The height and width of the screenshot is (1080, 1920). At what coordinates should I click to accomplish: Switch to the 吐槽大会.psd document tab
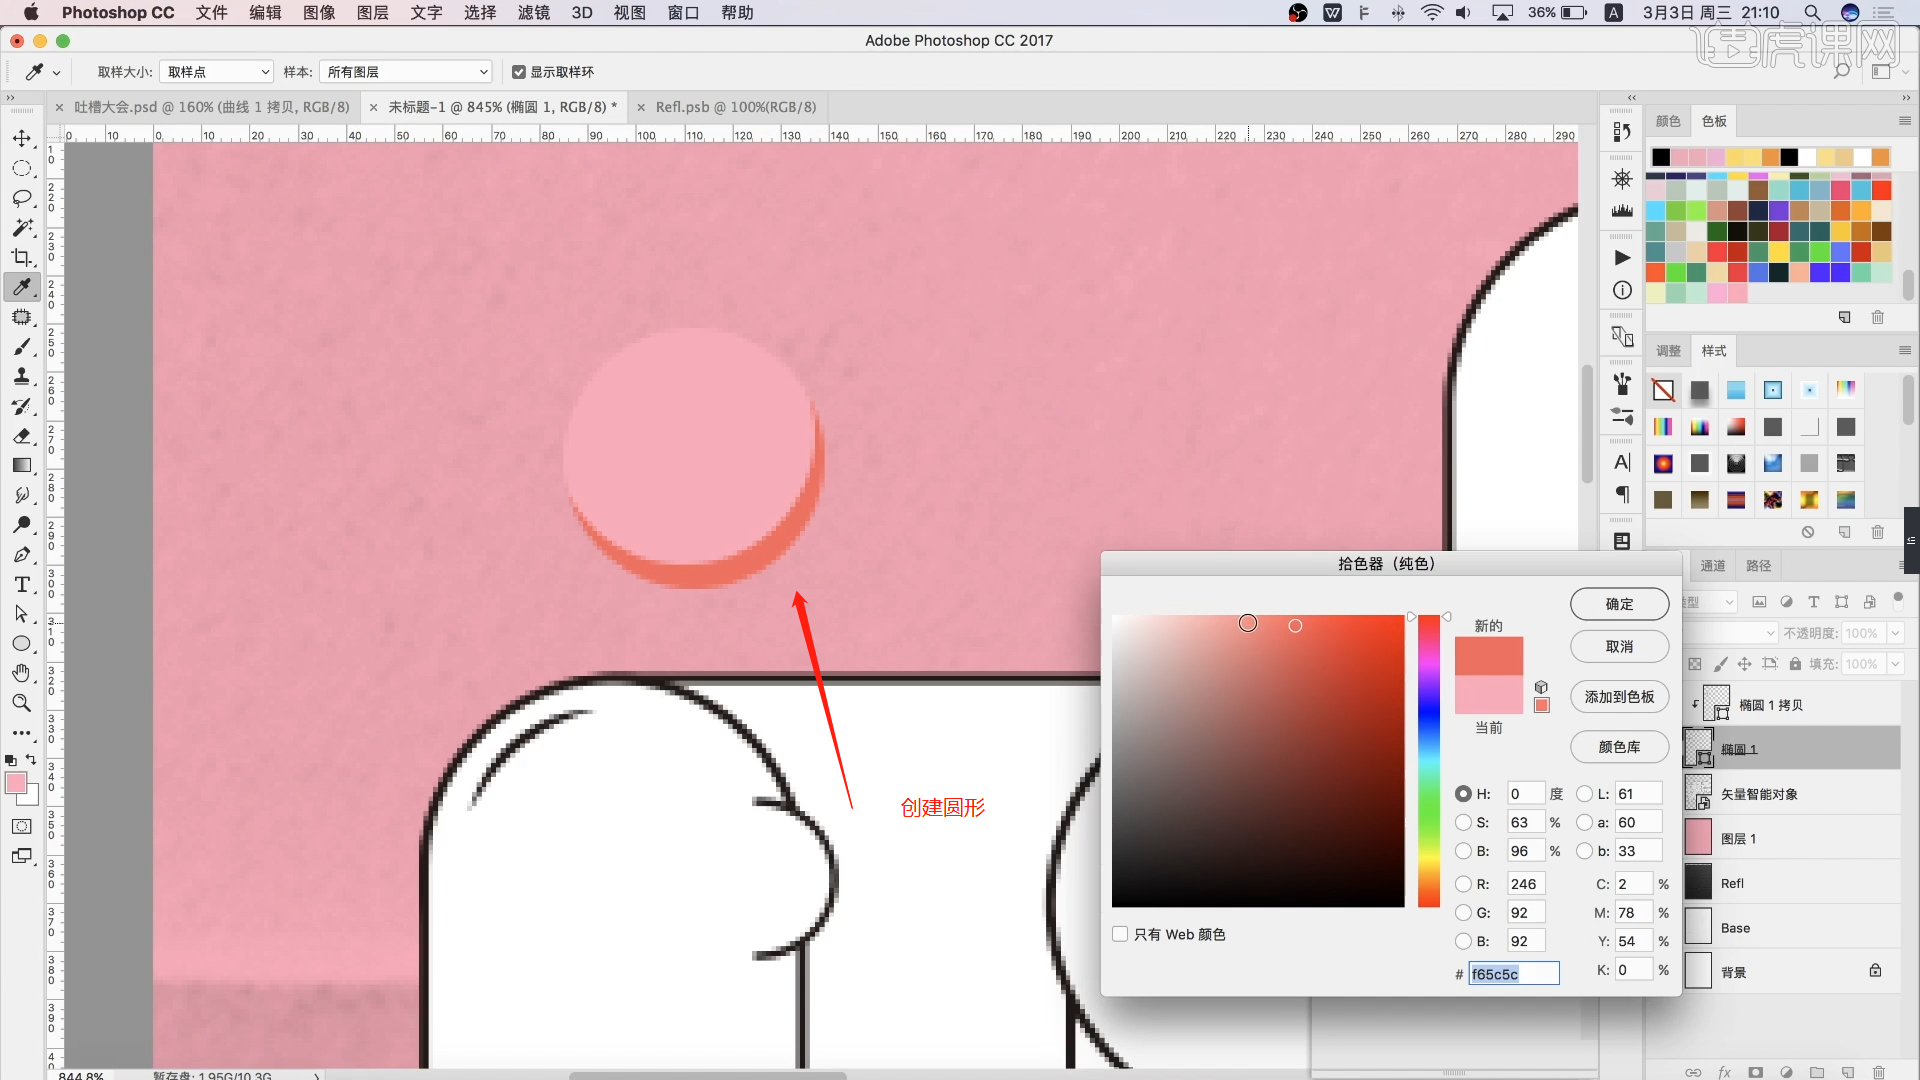(x=211, y=107)
